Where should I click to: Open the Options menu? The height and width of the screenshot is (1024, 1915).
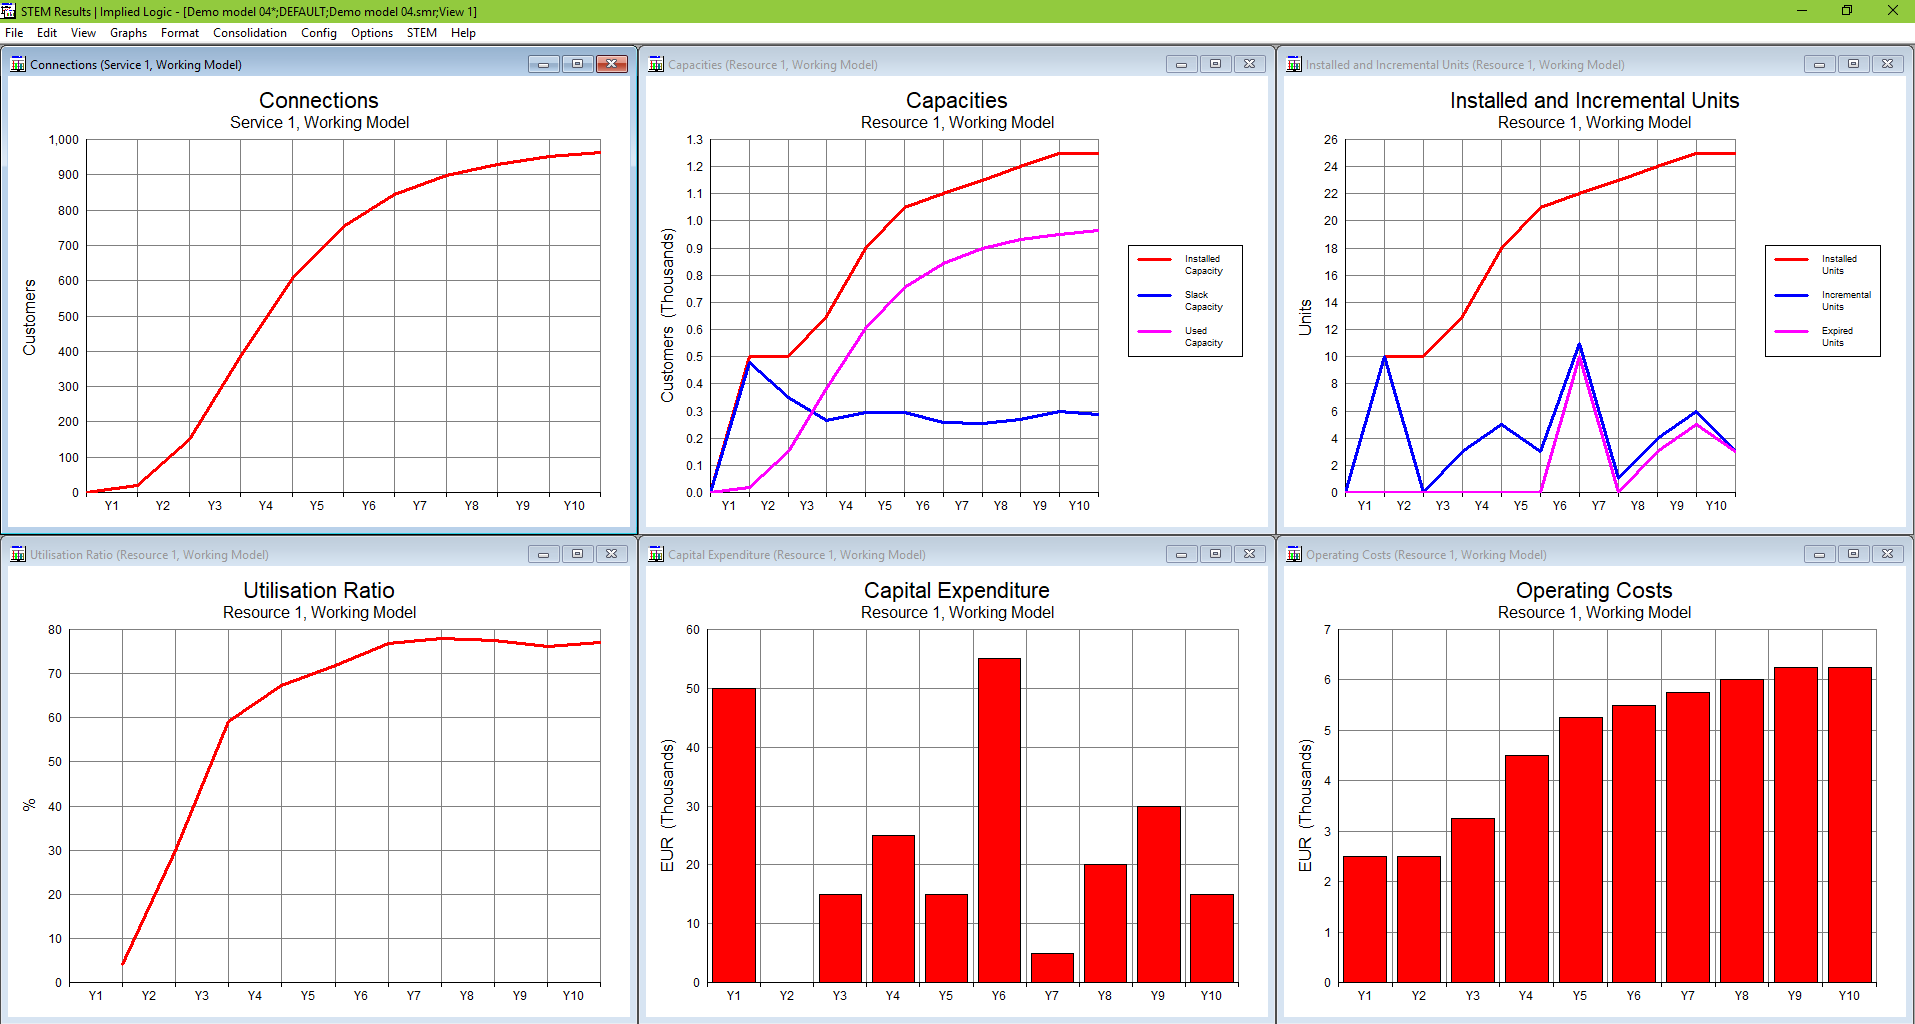tap(371, 33)
